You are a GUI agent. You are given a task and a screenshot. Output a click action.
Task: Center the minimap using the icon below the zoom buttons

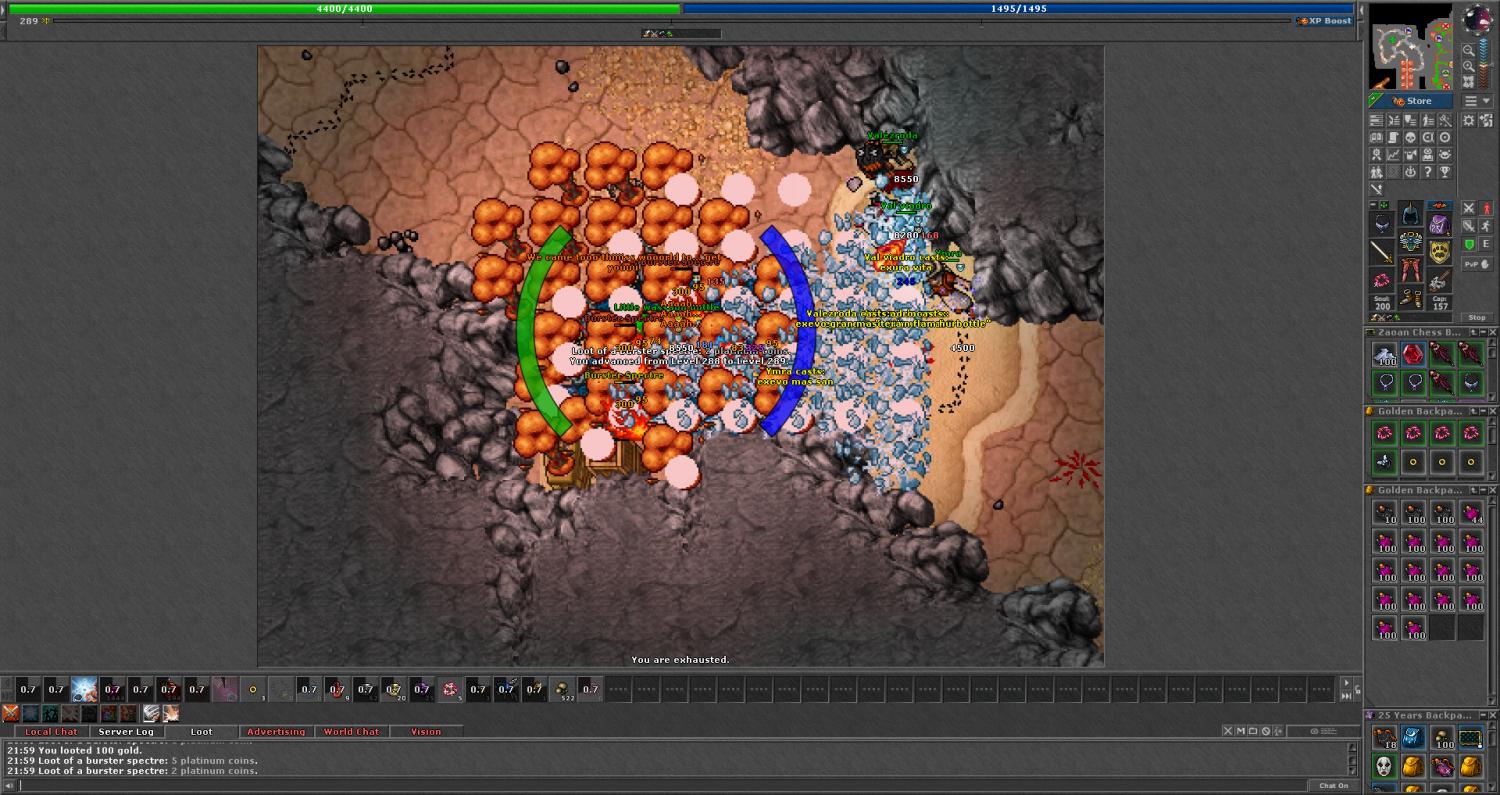coord(1469,81)
